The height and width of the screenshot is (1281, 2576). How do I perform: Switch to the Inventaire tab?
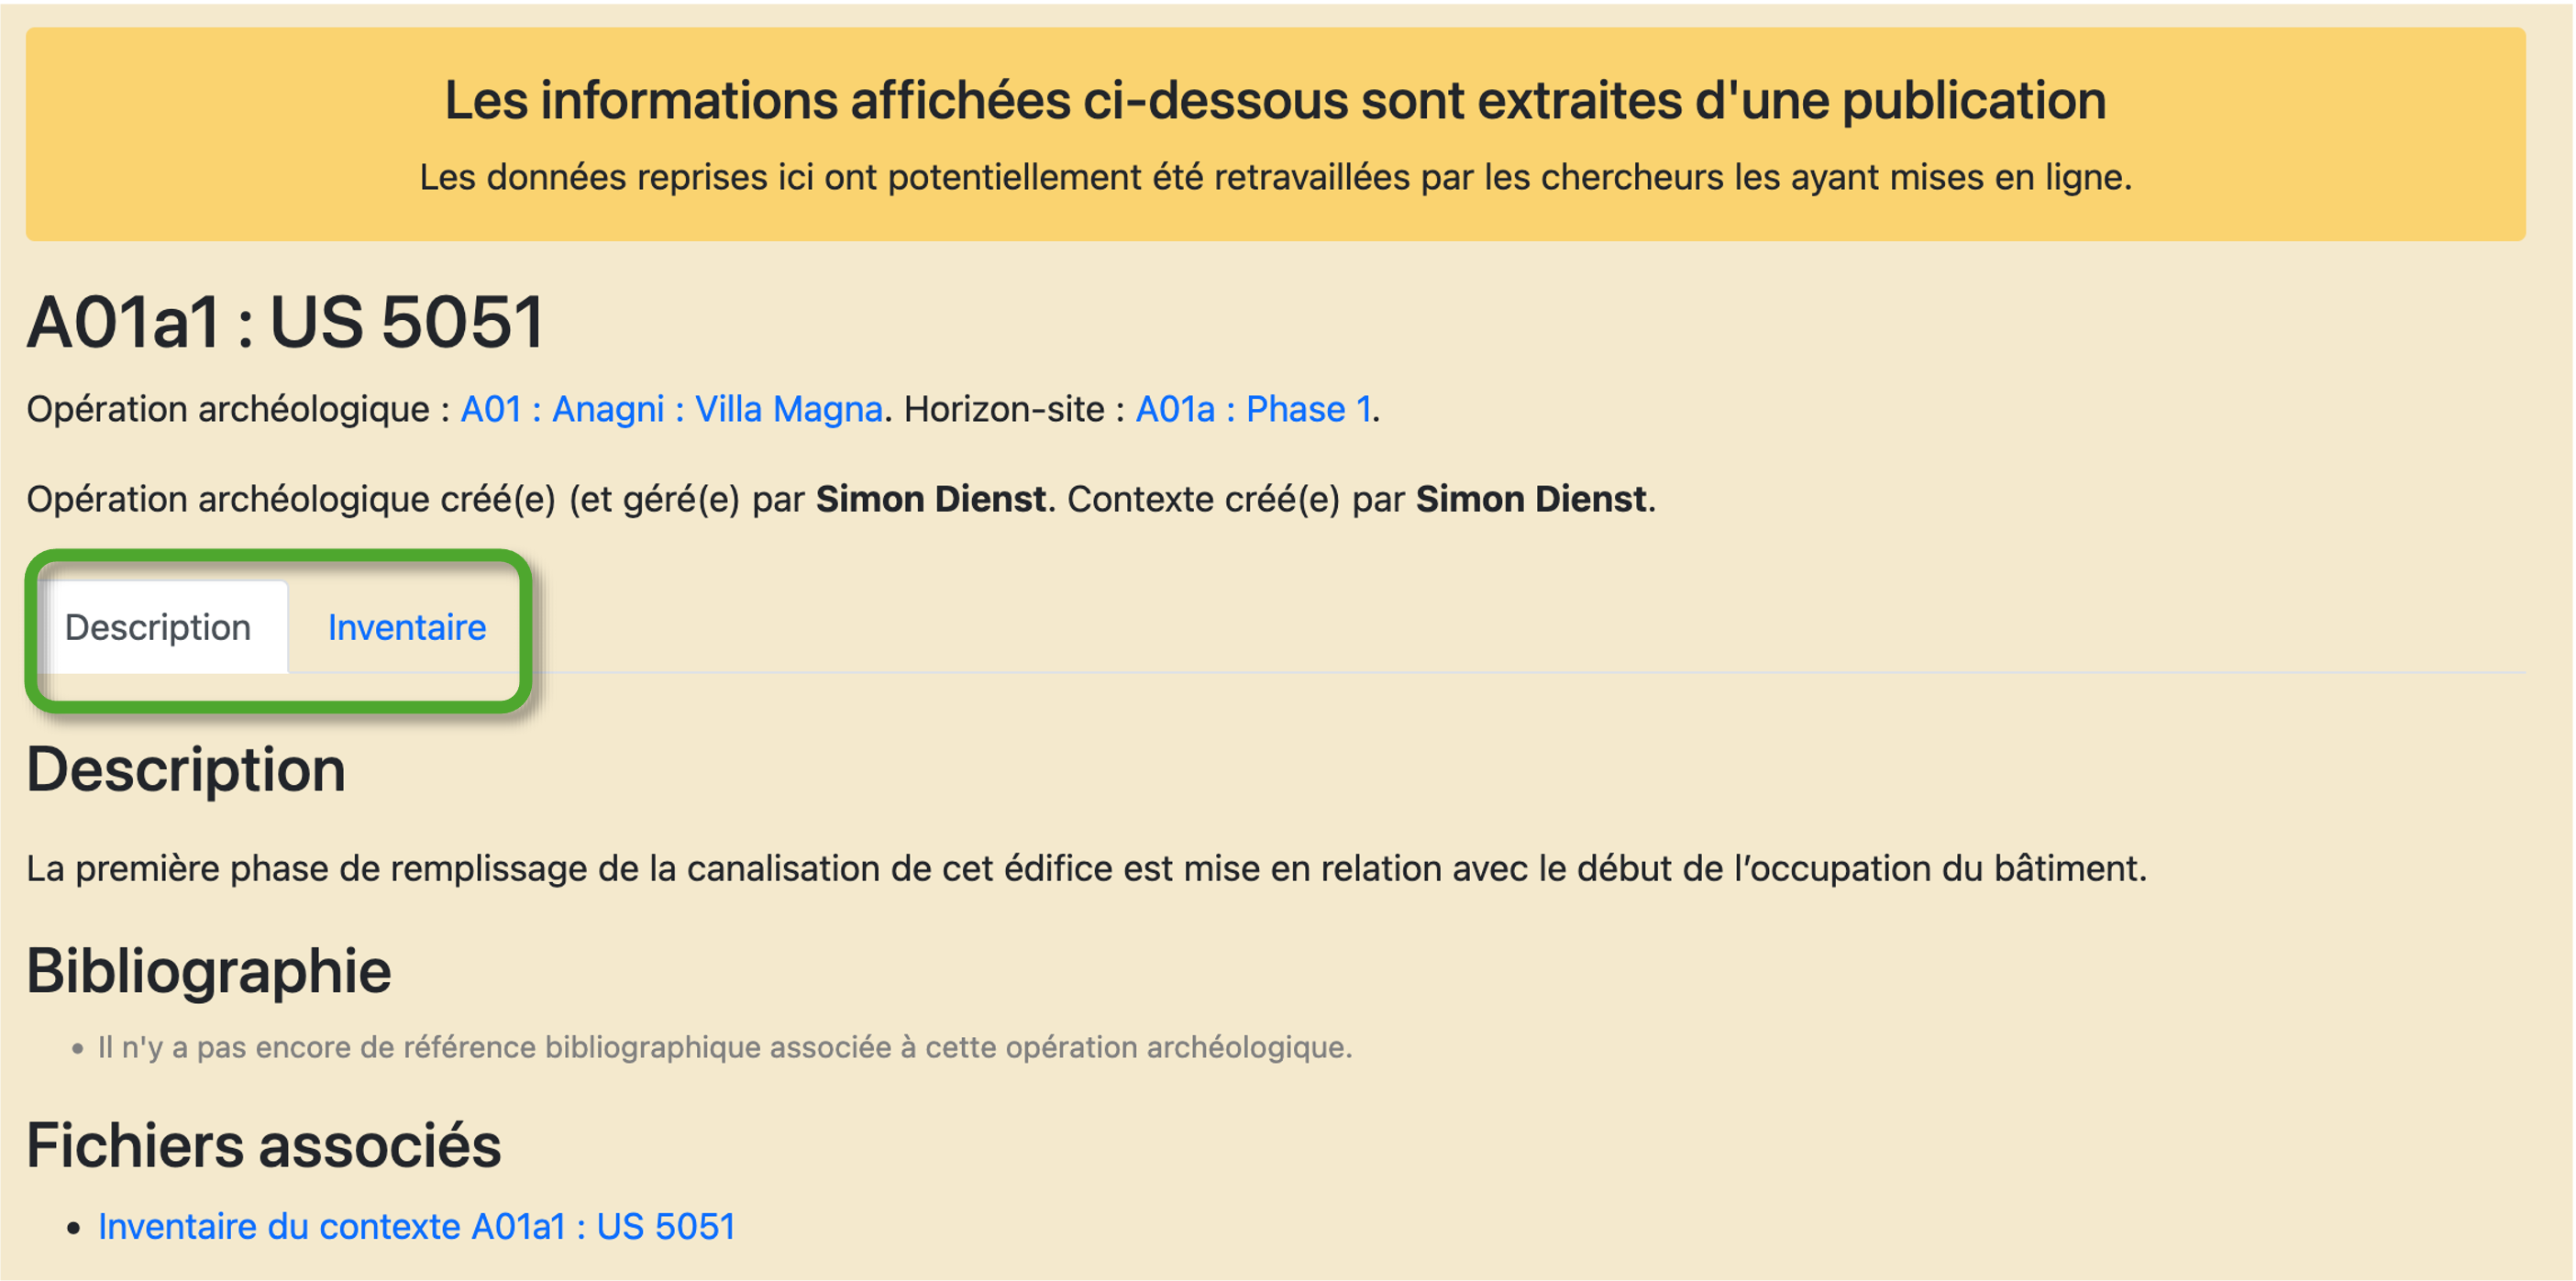click(x=407, y=628)
